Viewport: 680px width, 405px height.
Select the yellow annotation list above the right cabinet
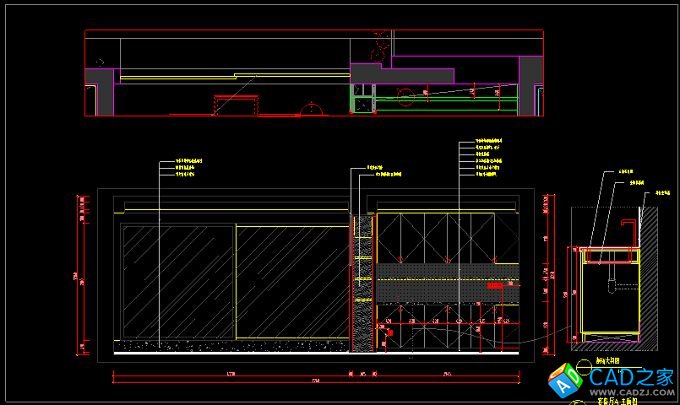(487, 160)
